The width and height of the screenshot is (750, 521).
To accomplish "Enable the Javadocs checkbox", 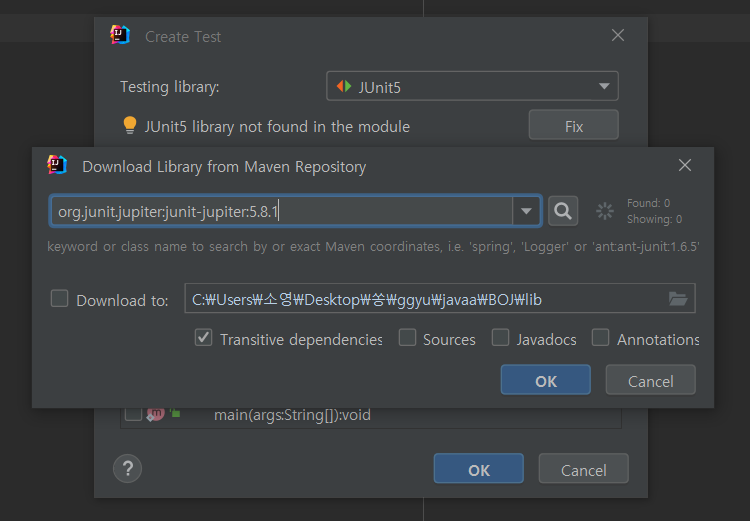I will click(x=500, y=337).
